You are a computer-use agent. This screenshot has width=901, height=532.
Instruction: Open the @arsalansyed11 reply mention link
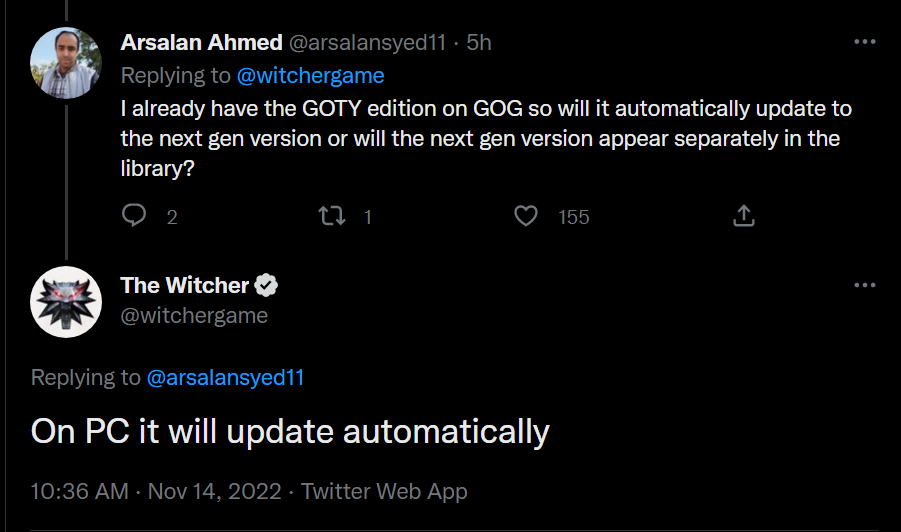pos(225,377)
